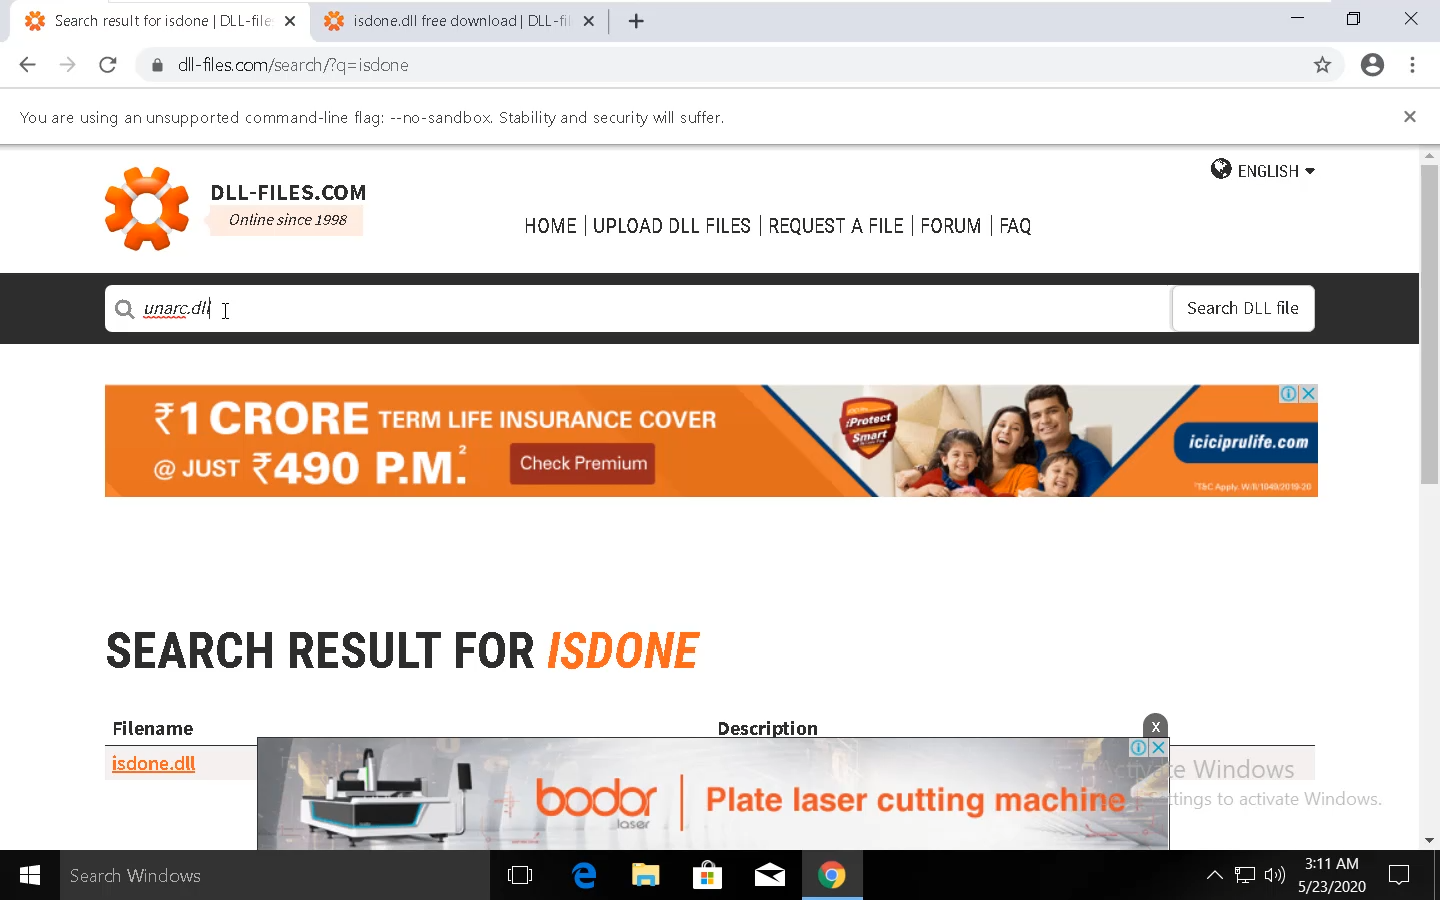The width and height of the screenshot is (1440, 900).
Task: Open the Chrome profile avatar
Action: coord(1372,65)
